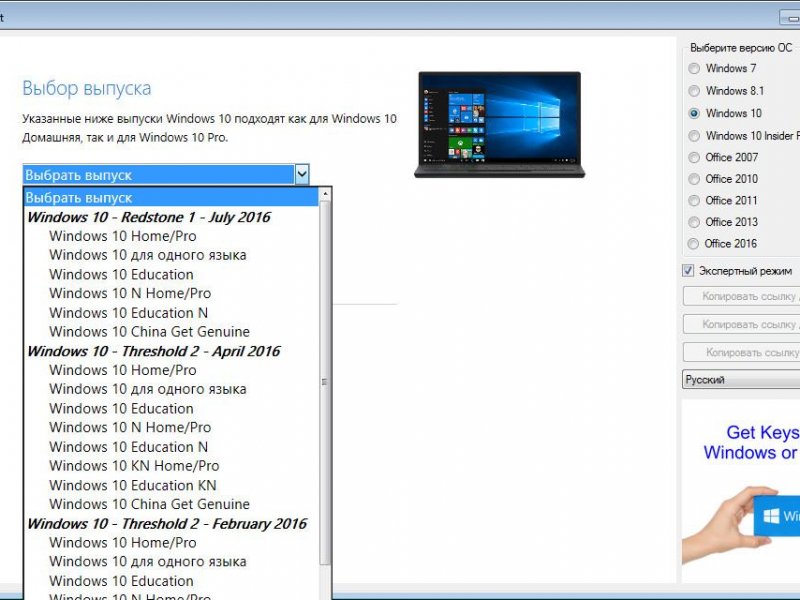The image size is (800, 600).
Task: Open the Русский language dropdown
Action: point(741,380)
